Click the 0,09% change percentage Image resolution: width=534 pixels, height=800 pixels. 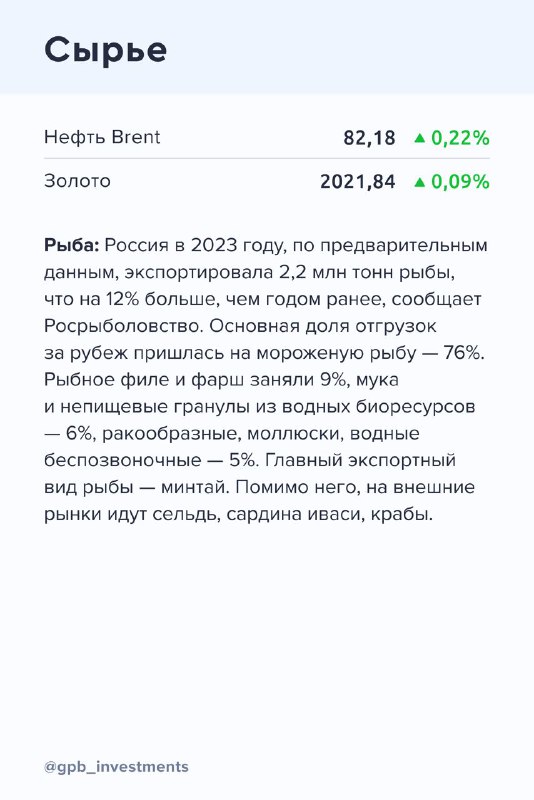tap(460, 182)
